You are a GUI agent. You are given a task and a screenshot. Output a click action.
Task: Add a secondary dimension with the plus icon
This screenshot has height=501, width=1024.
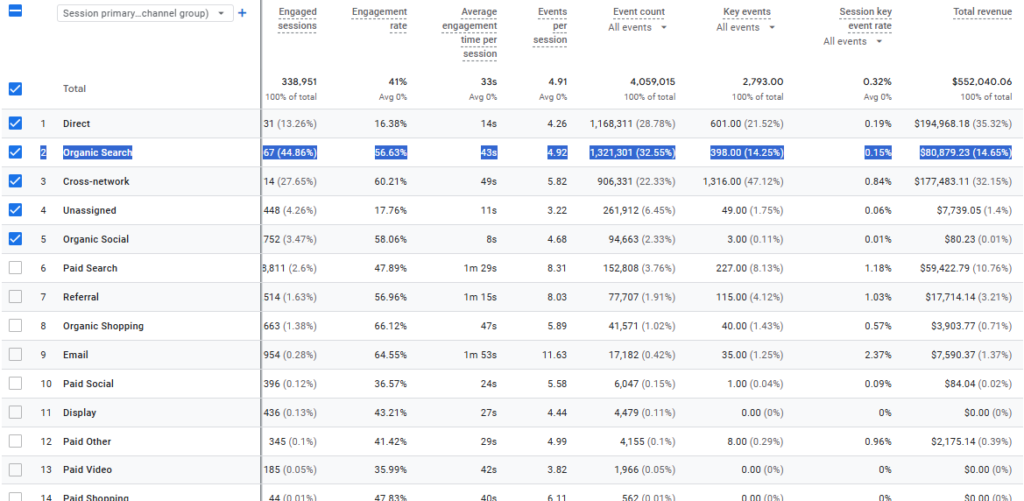[x=242, y=12]
